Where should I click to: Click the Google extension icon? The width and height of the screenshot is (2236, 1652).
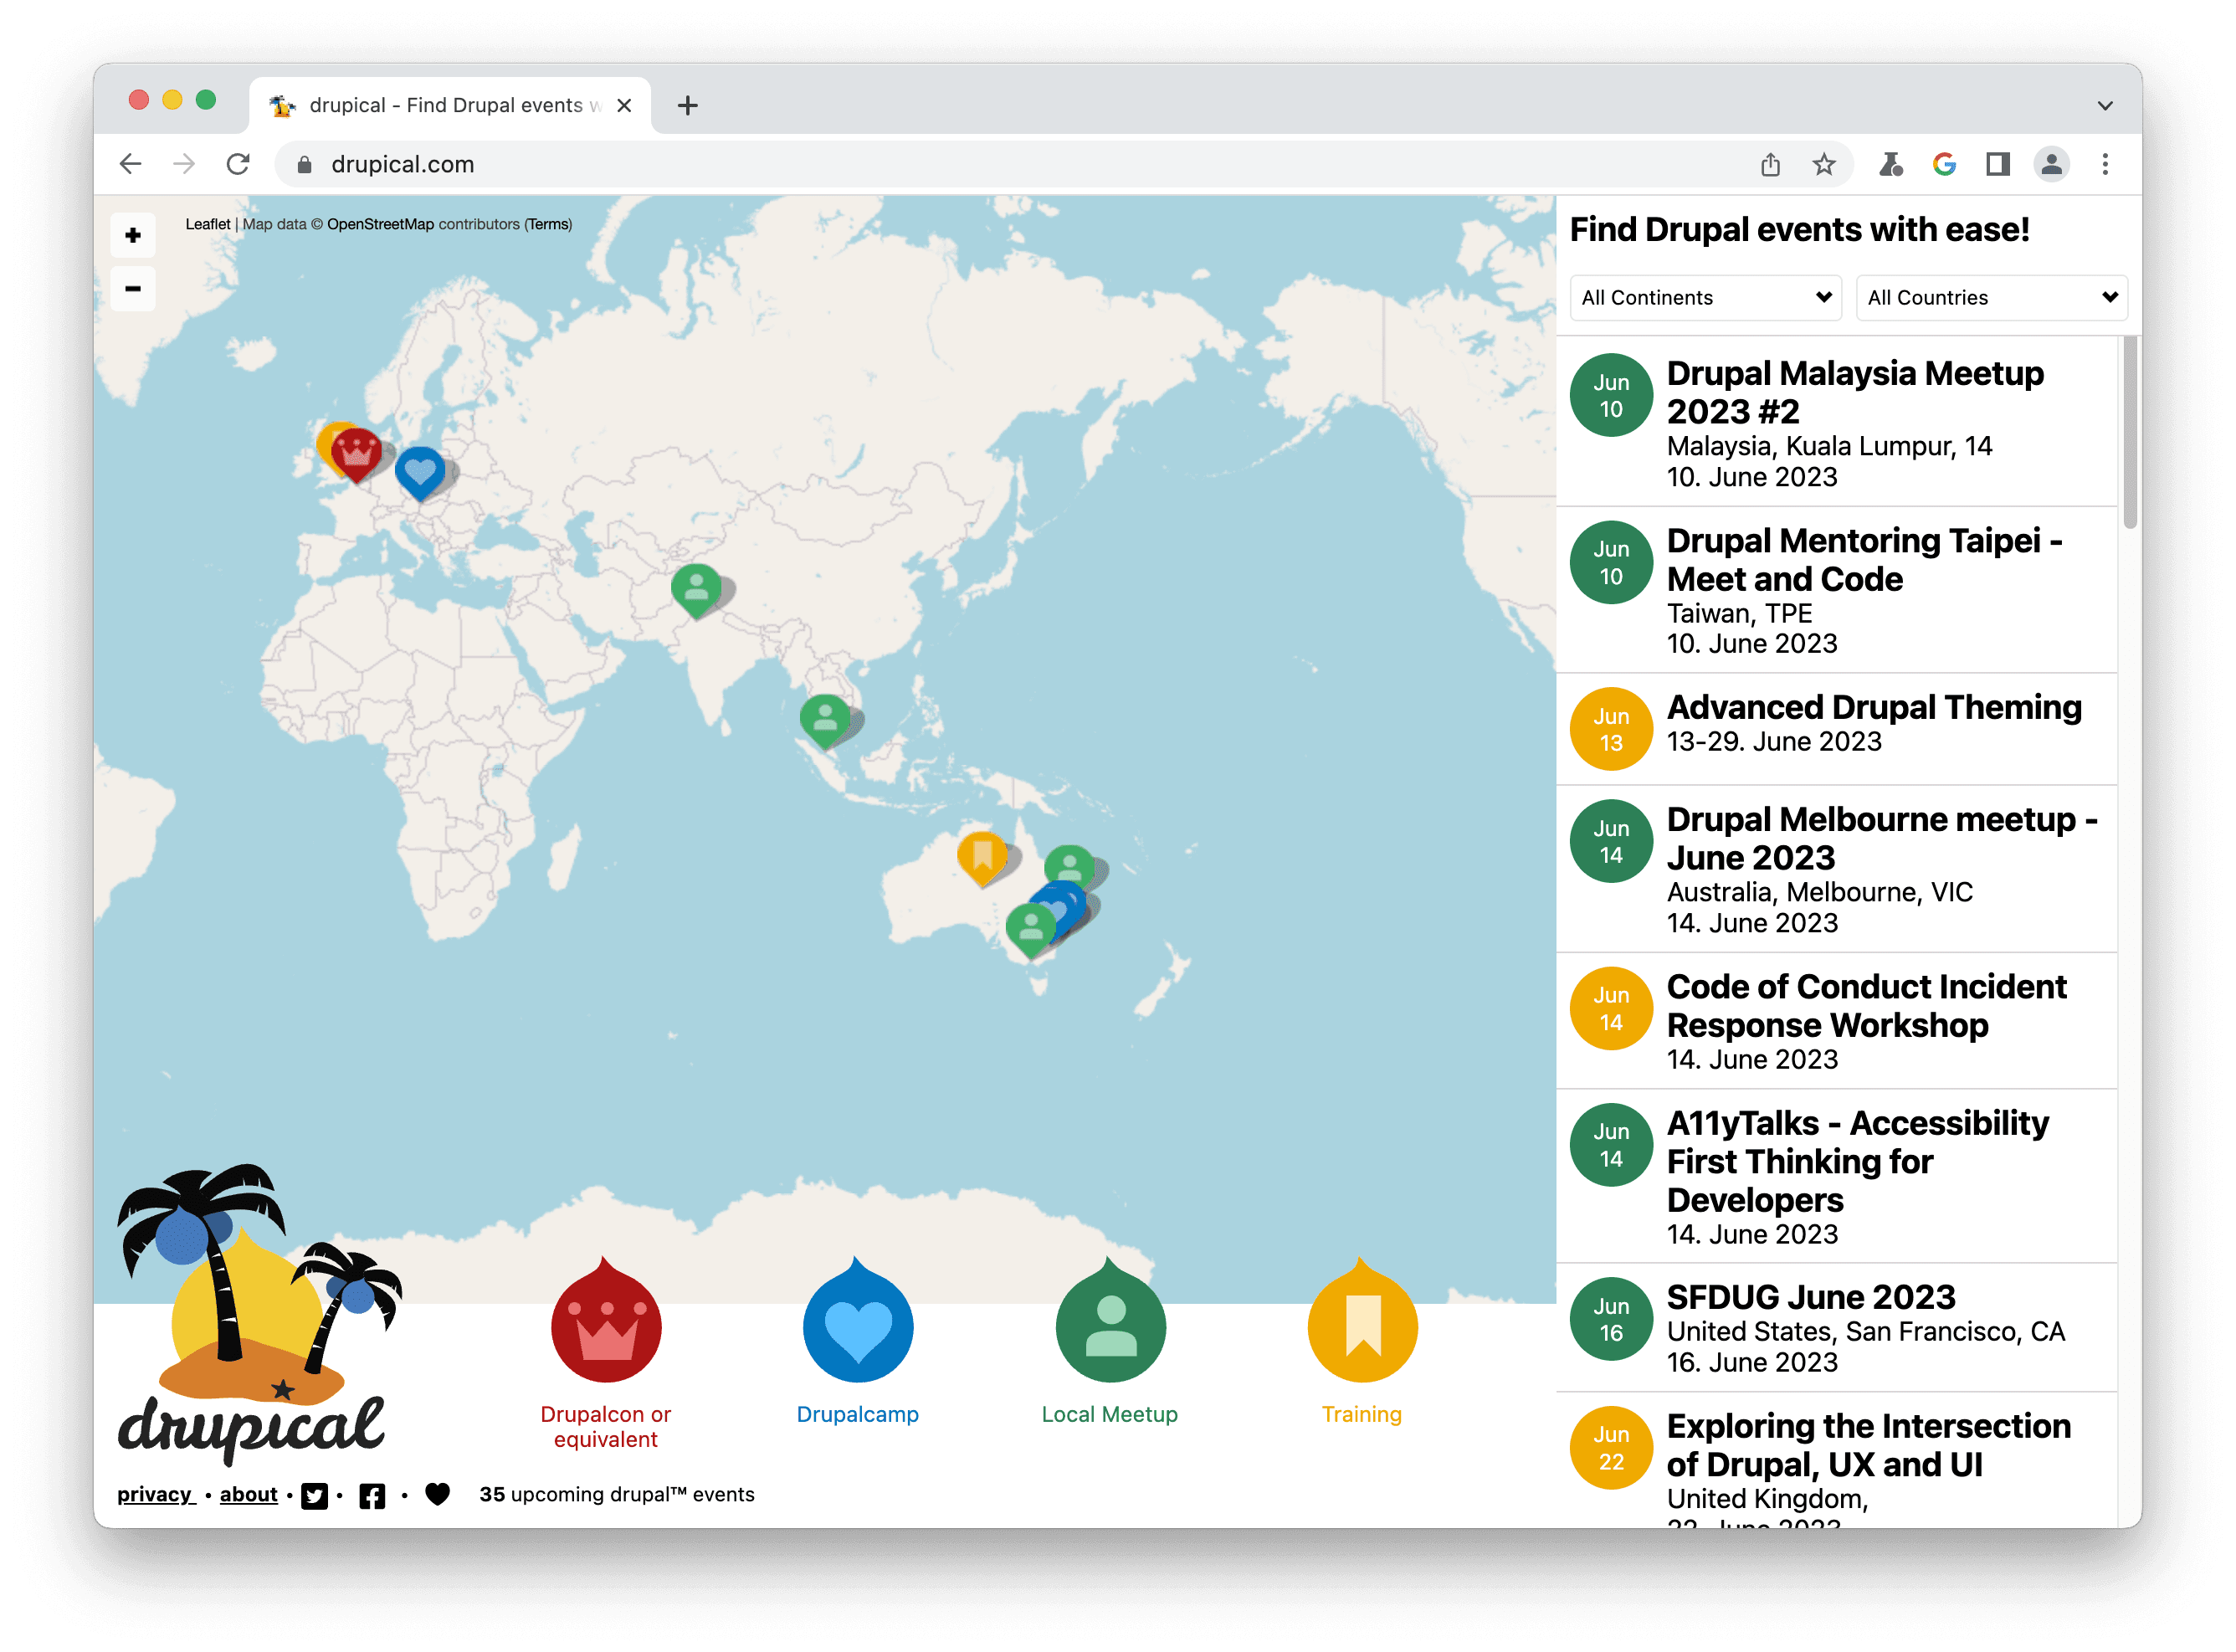click(x=1944, y=164)
